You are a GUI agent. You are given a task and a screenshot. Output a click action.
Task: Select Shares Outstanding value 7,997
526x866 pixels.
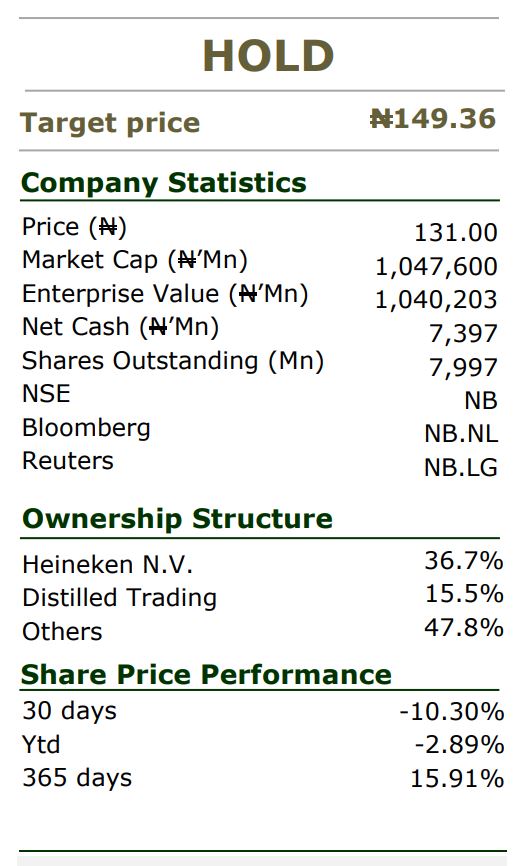tap(464, 367)
